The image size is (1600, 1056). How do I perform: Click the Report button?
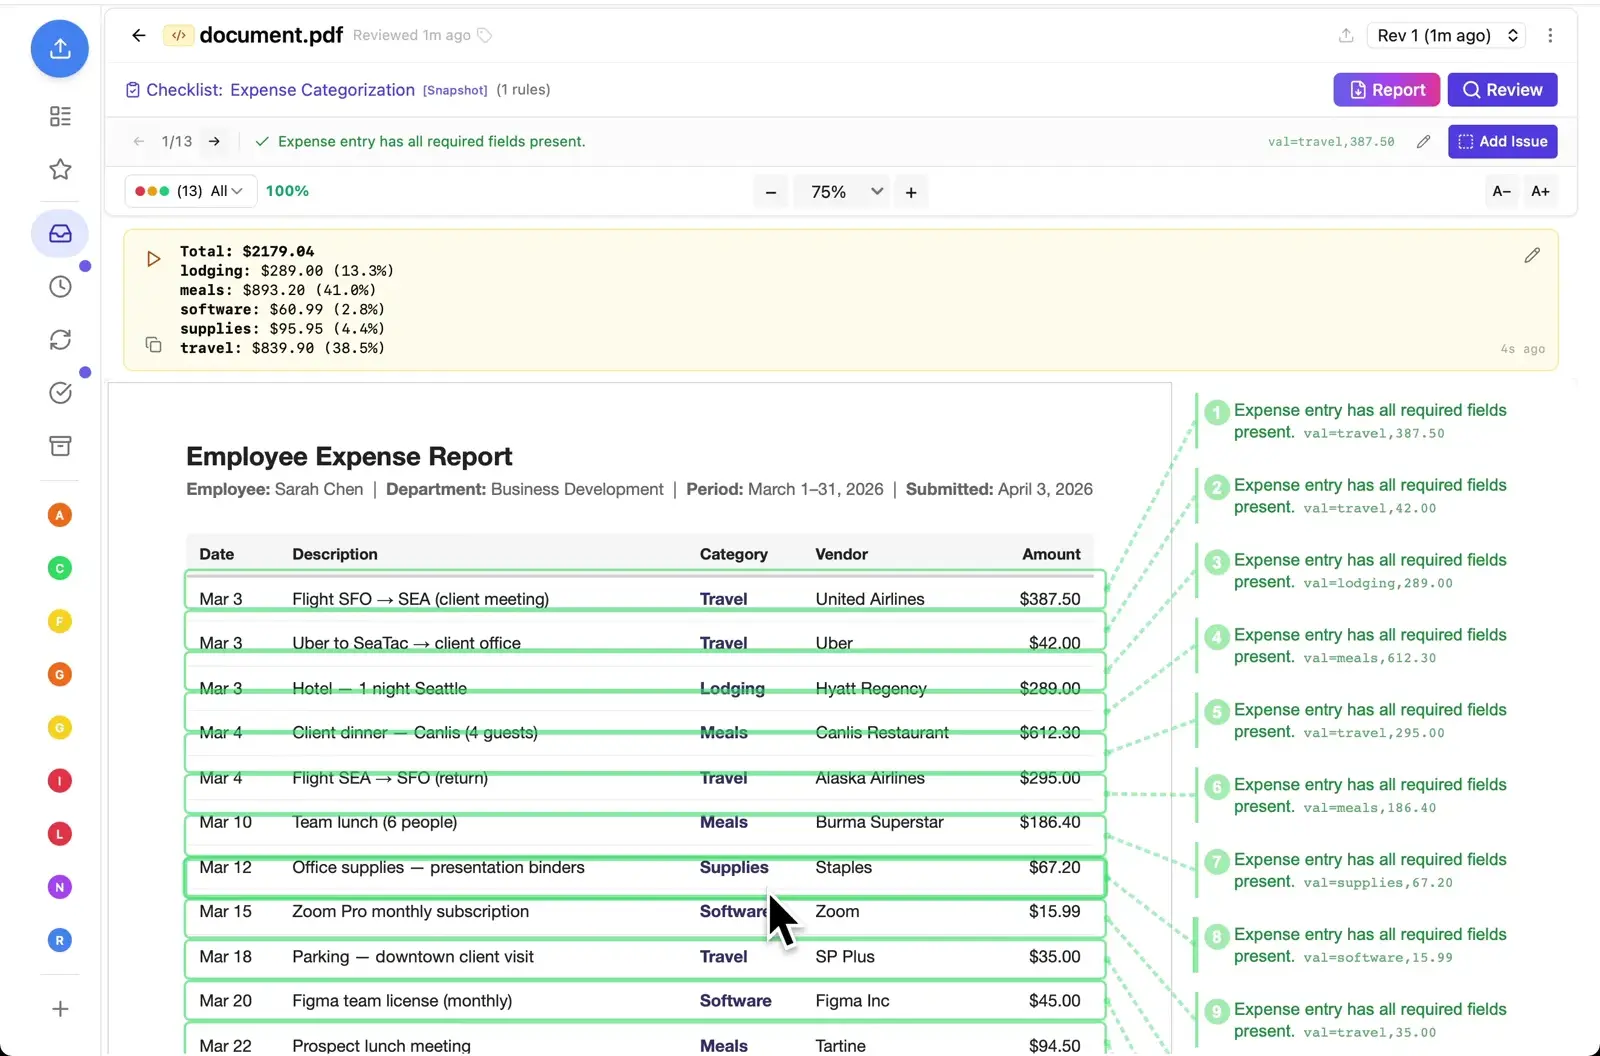click(1386, 89)
